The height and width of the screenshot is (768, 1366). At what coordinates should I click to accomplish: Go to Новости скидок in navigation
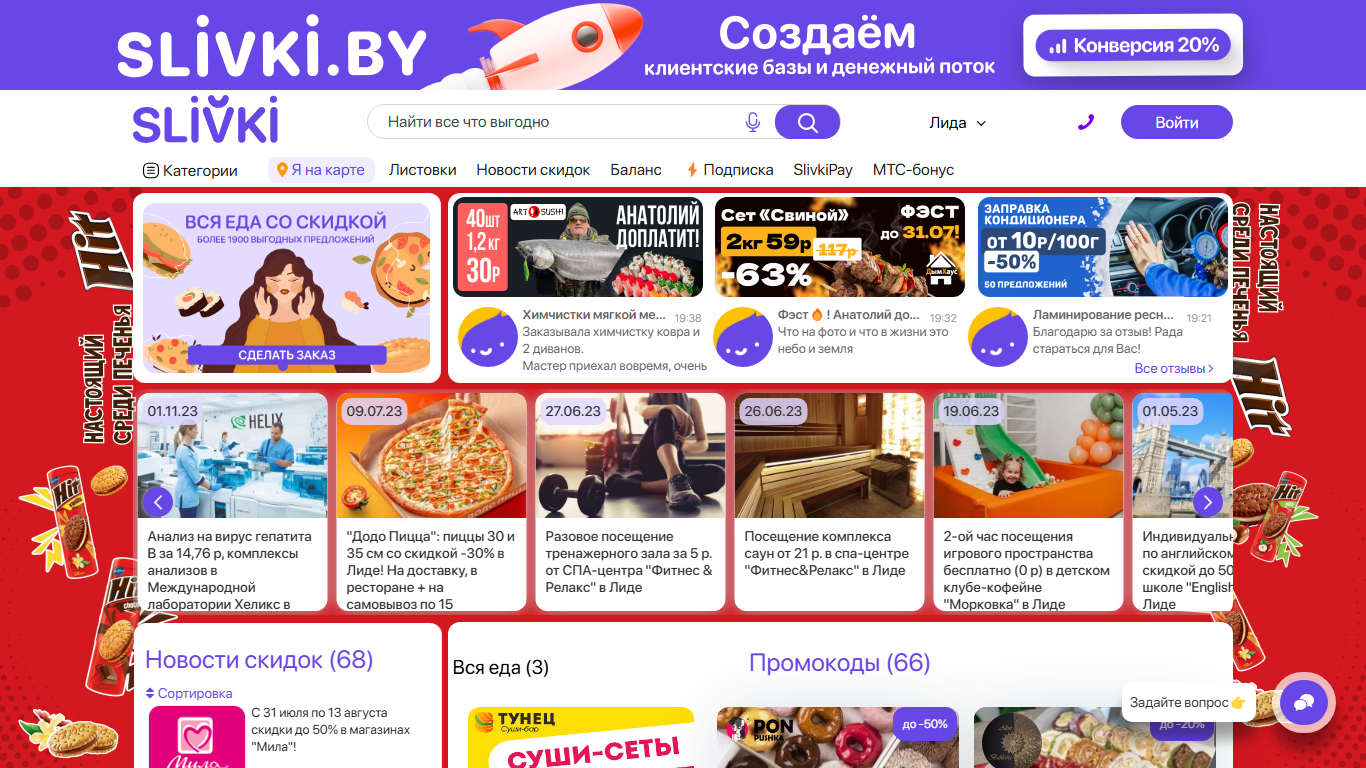533,170
